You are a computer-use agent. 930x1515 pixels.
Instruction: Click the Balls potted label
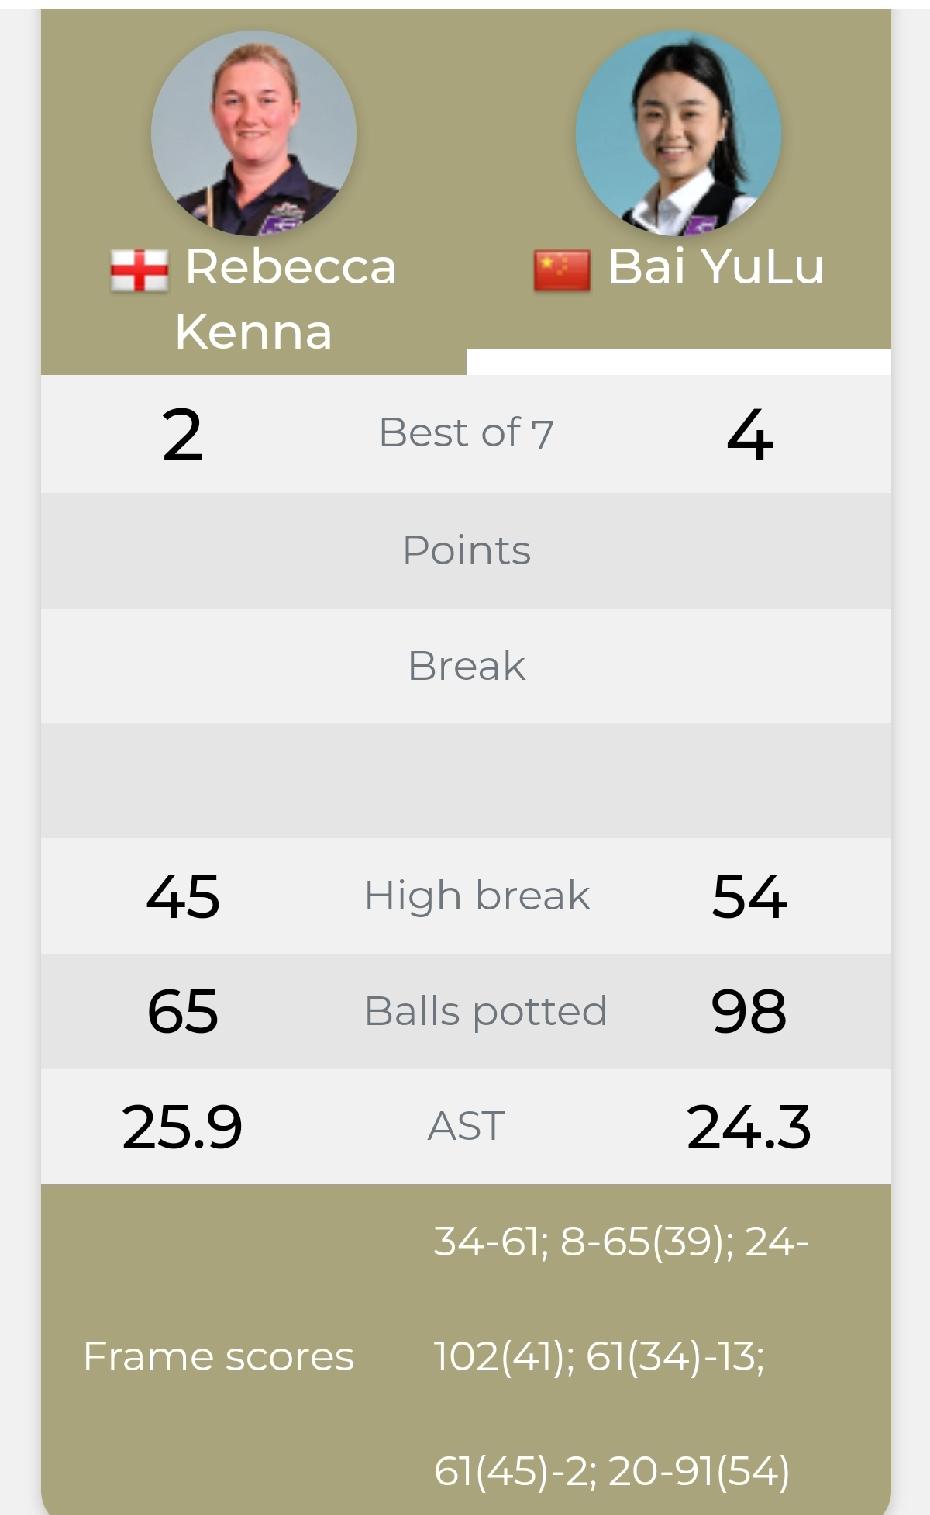pyautogui.click(x=485, y=1011)
